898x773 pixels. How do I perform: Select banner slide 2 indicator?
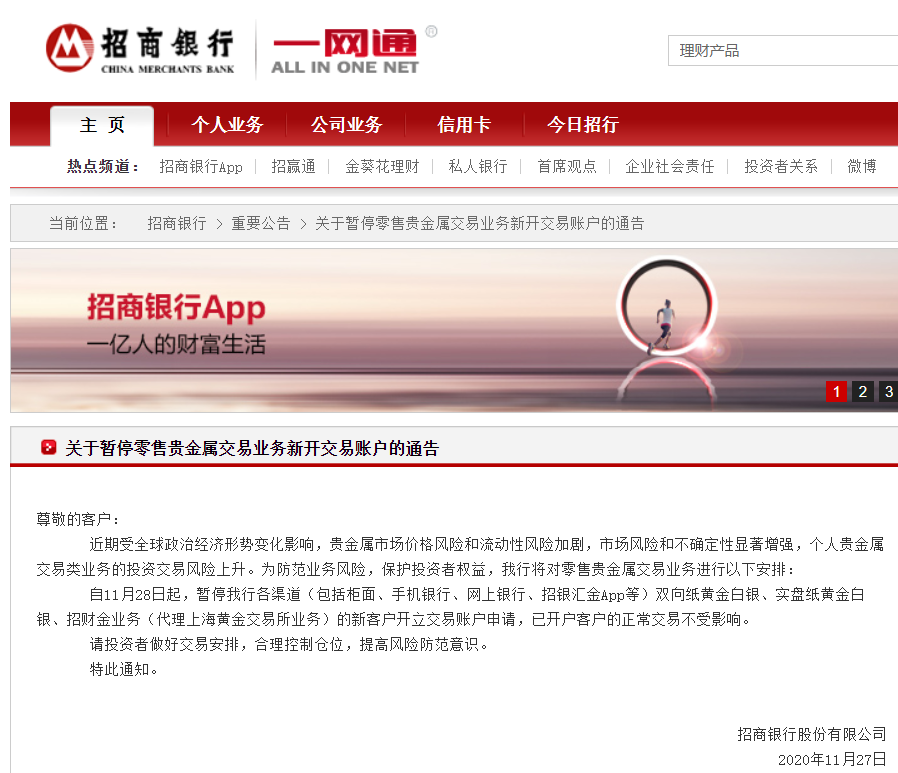coord(862,392)
